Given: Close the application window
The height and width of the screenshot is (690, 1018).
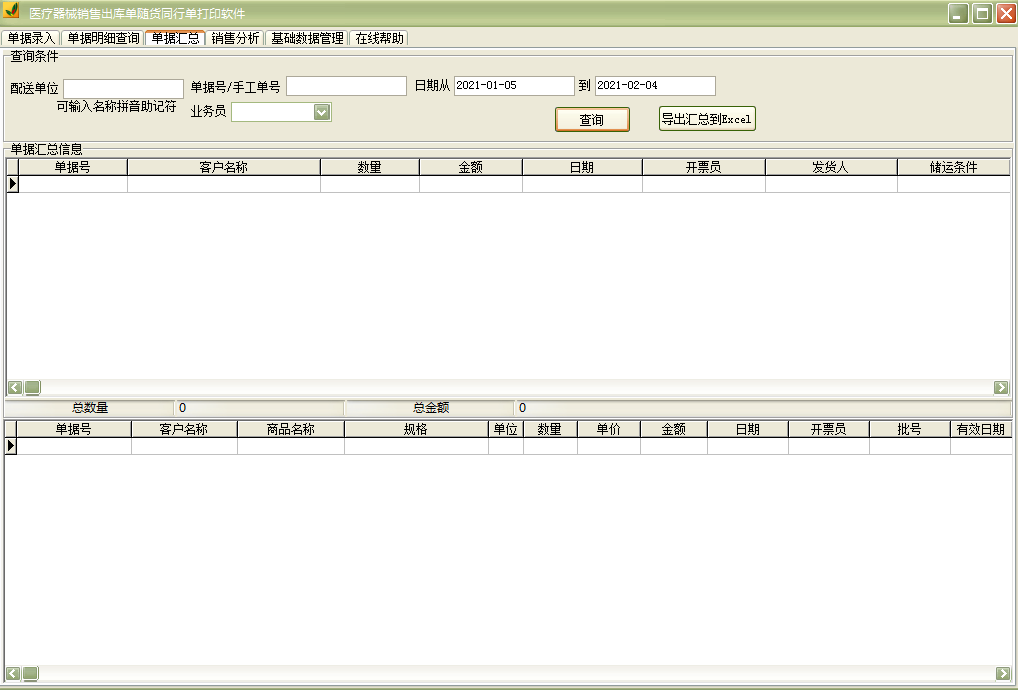Looking at the screenshot, I should [x=1006, y=13].
